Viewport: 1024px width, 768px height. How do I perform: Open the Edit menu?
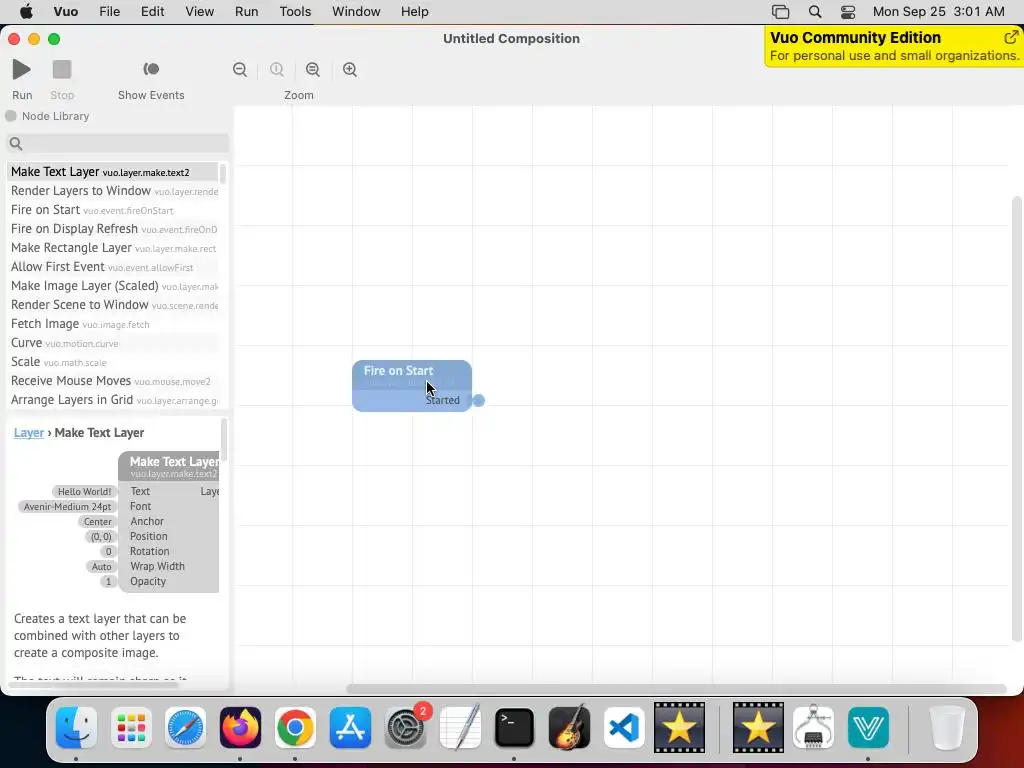pos(152,11)
